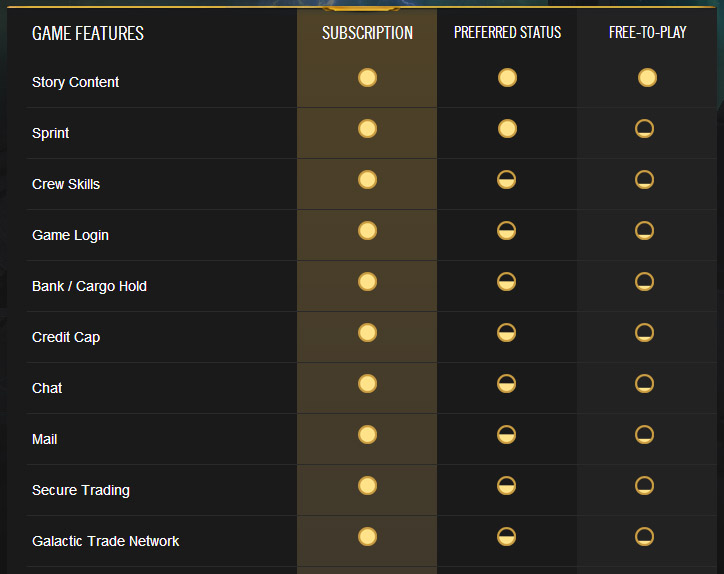Select the Free-to-Play column header
This screenshot has height=574, width=724.
pos(647,33)
